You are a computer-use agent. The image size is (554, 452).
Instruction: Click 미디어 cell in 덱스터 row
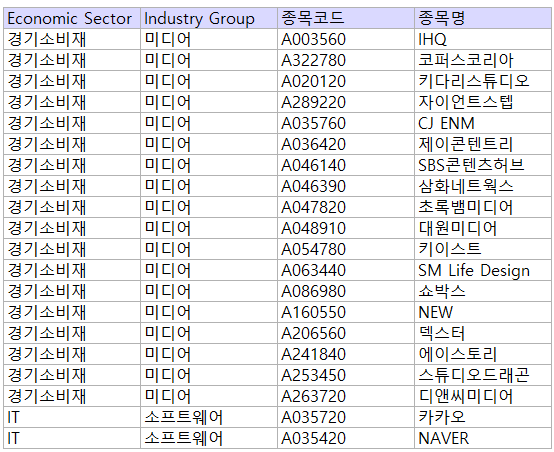pyautogui.click(x=209, y=333)
